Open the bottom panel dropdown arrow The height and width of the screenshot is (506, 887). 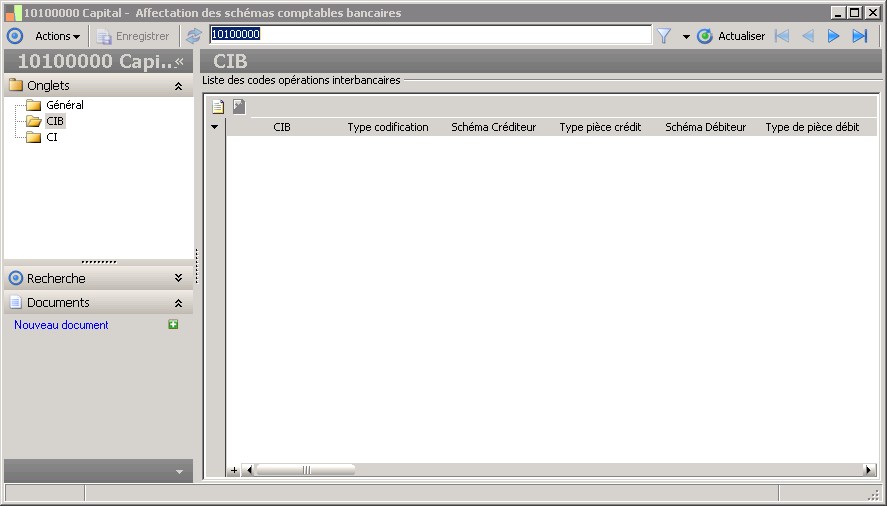179,471
